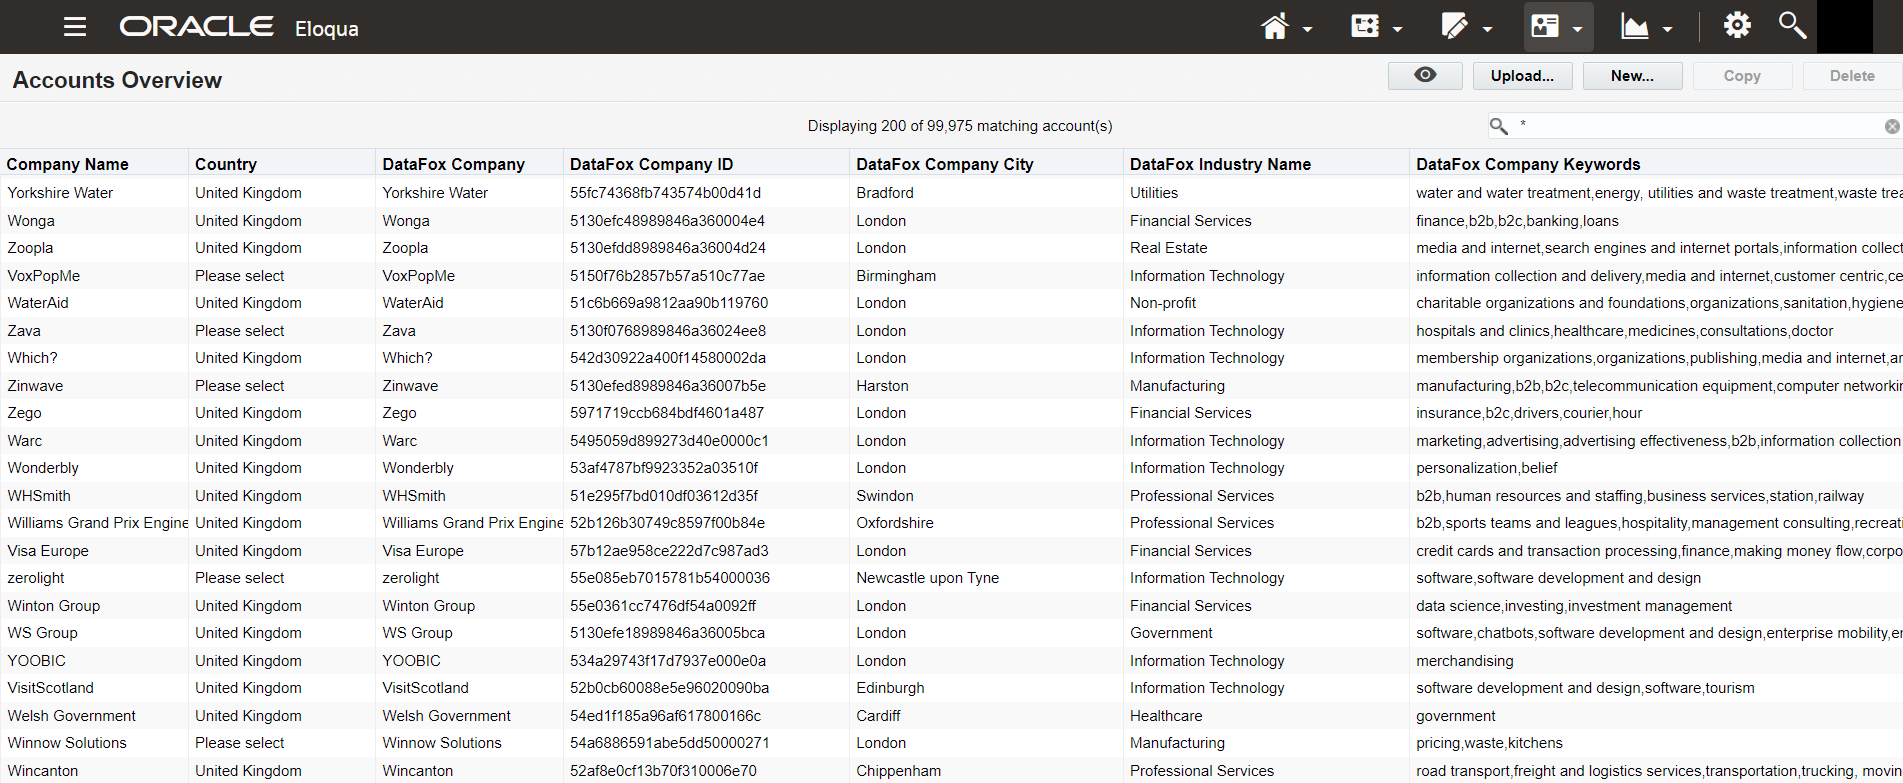The height and width of the screenshot is (783, 1903).
Task: Select Winnow Solutions in Company Name column
Action: click(x=67, y=743)
